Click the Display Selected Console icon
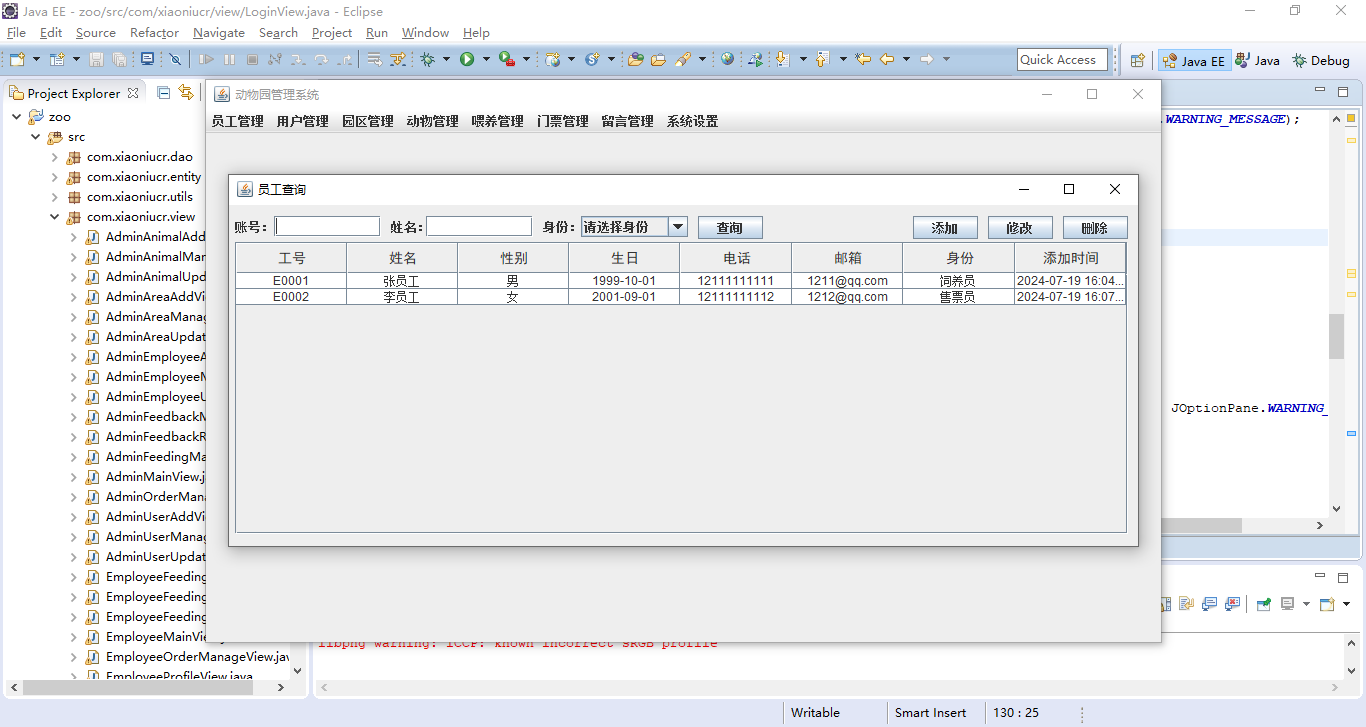 (x=1288, y=604)
